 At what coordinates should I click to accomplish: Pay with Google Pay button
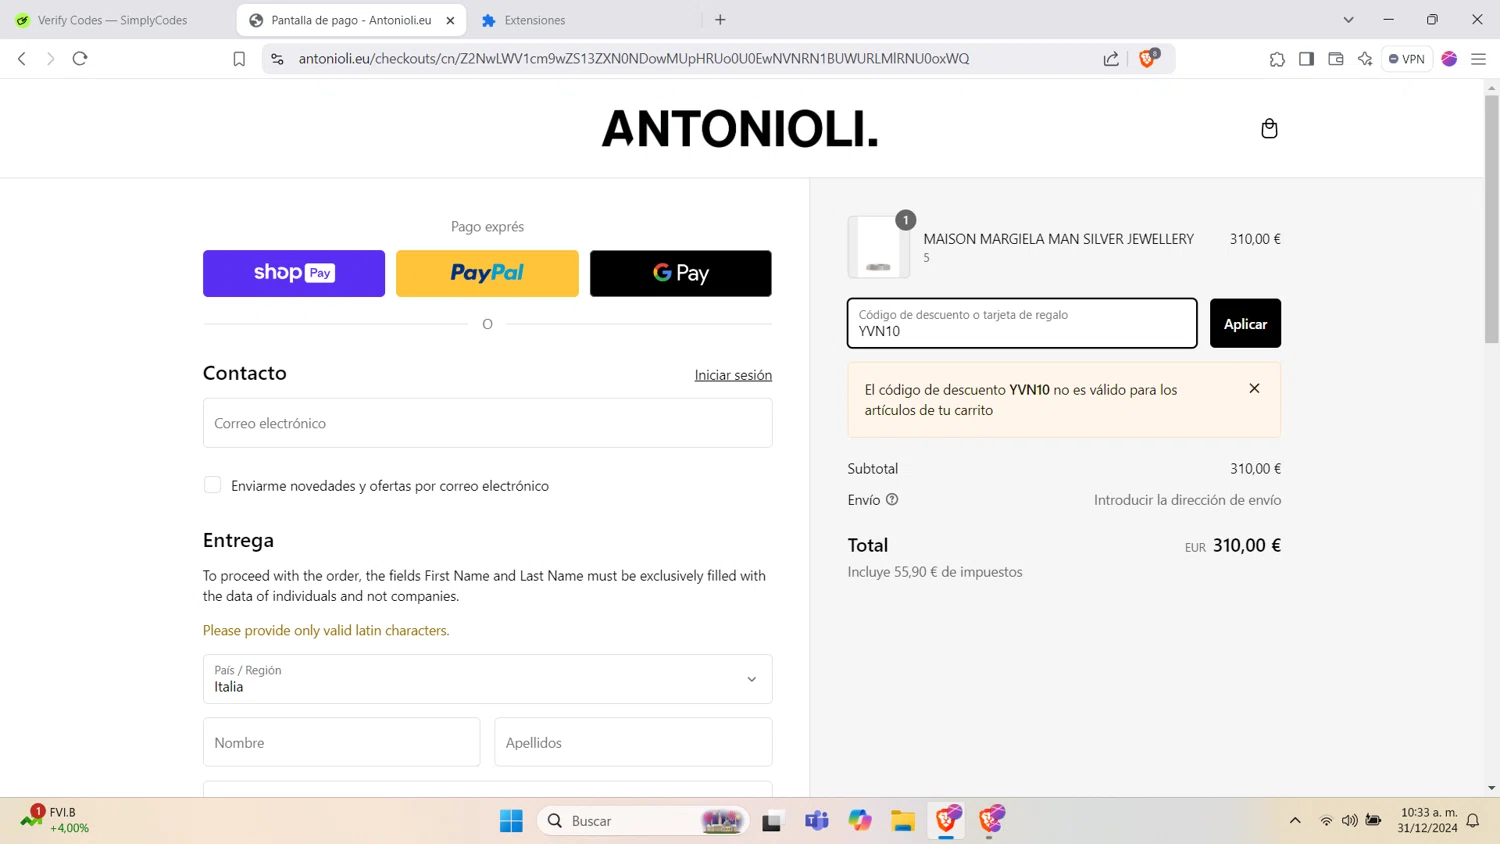tap(681, 273)
